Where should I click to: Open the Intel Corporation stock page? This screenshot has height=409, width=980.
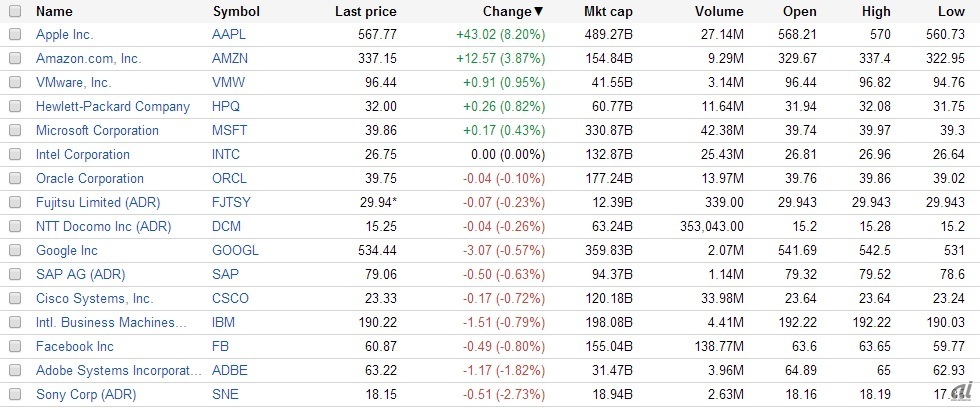[82, 155]
